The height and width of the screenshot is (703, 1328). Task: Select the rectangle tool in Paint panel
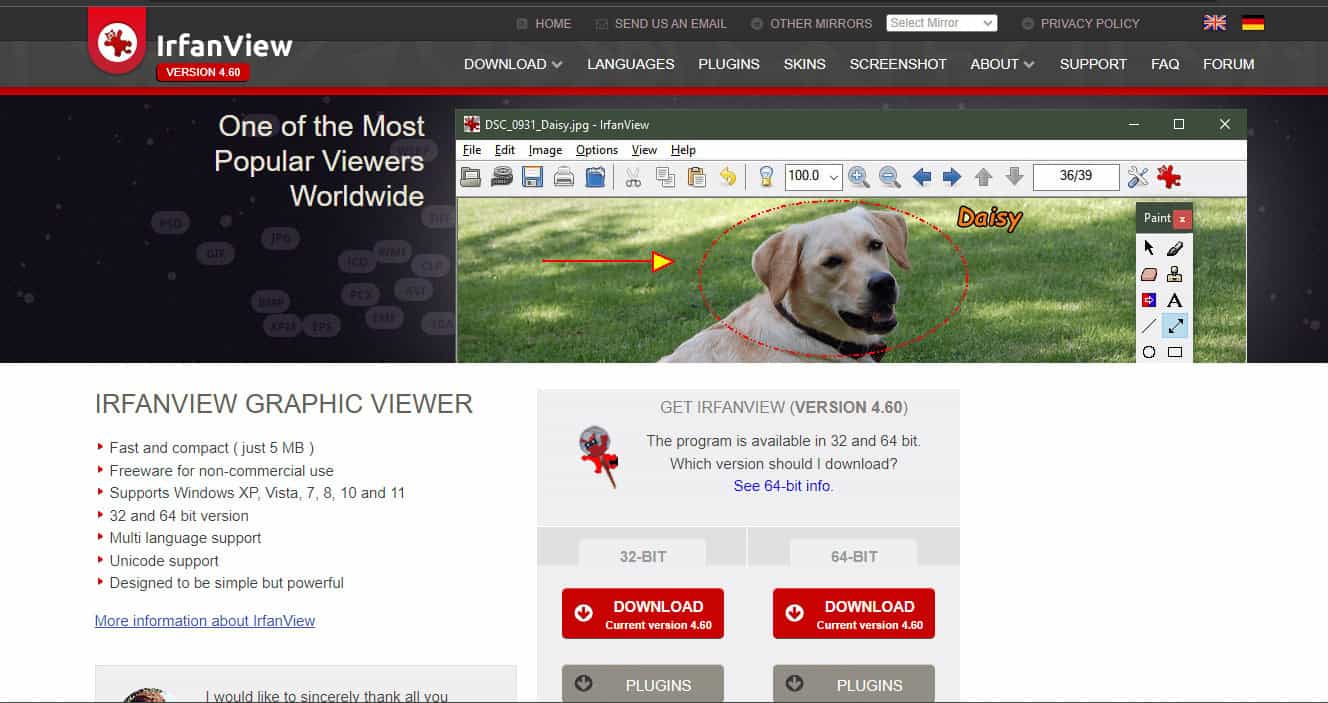(x=1175, y=352)
